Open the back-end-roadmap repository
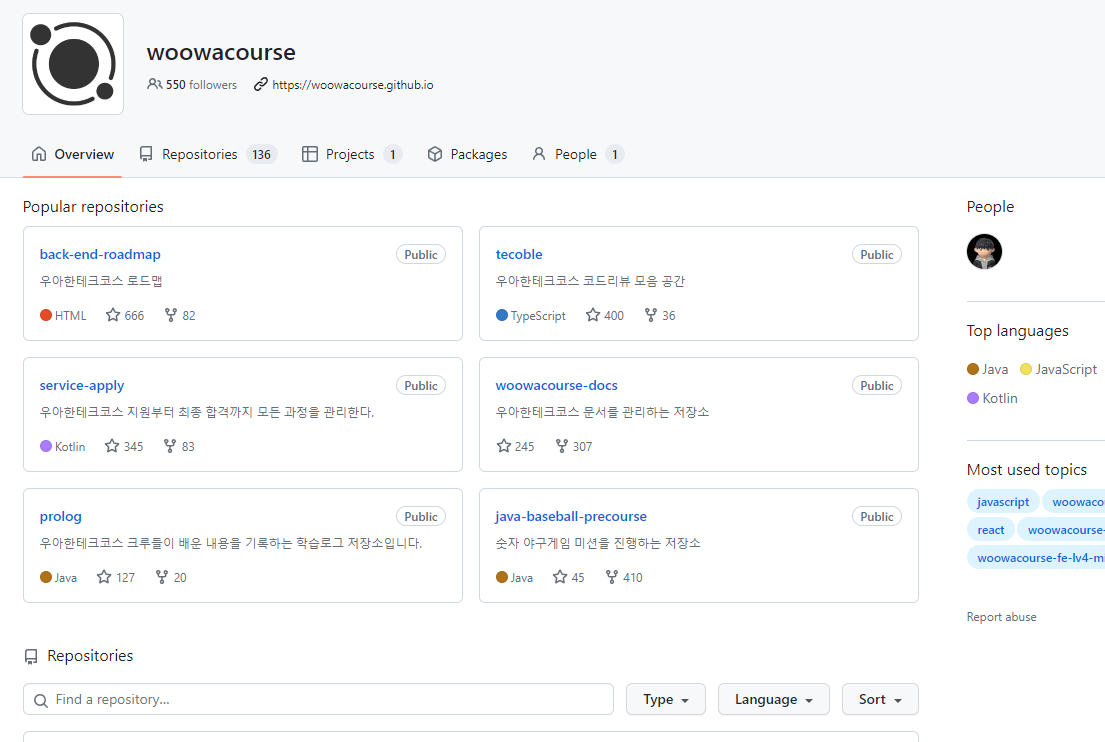Viewport: 1105px width, 742px height. click(x=100, y=254)
